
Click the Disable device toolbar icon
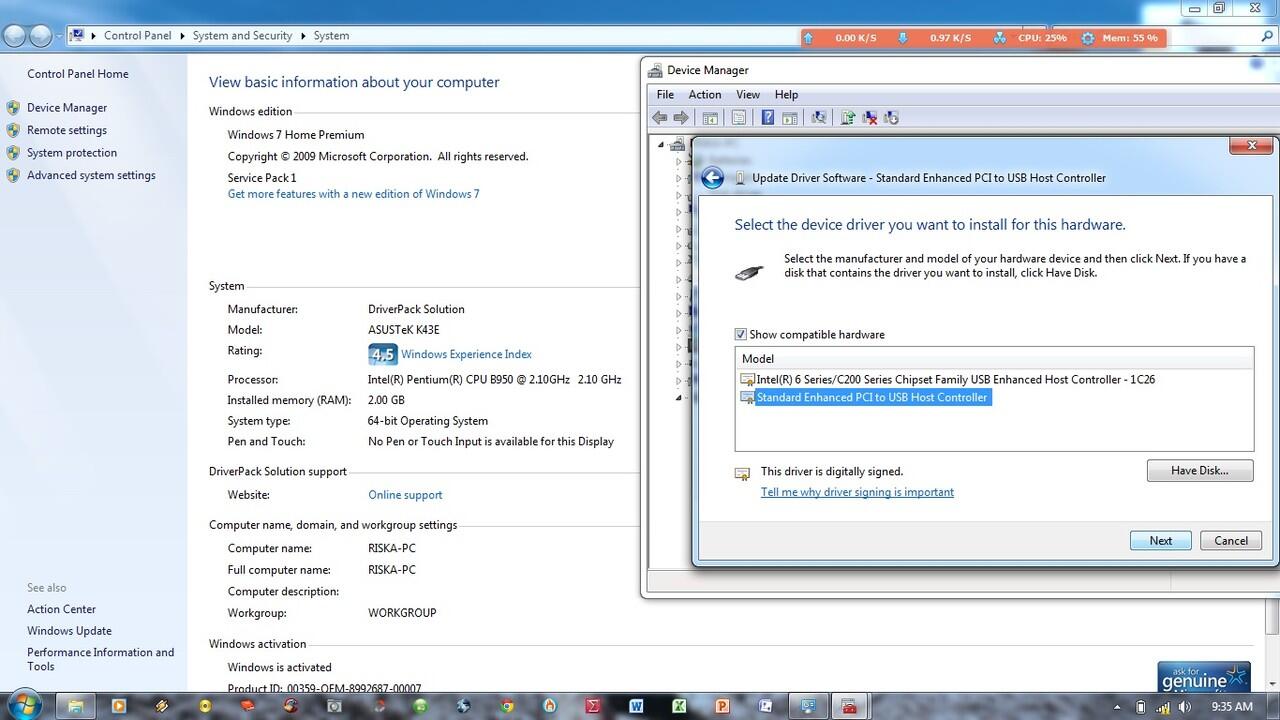point(892,118)
